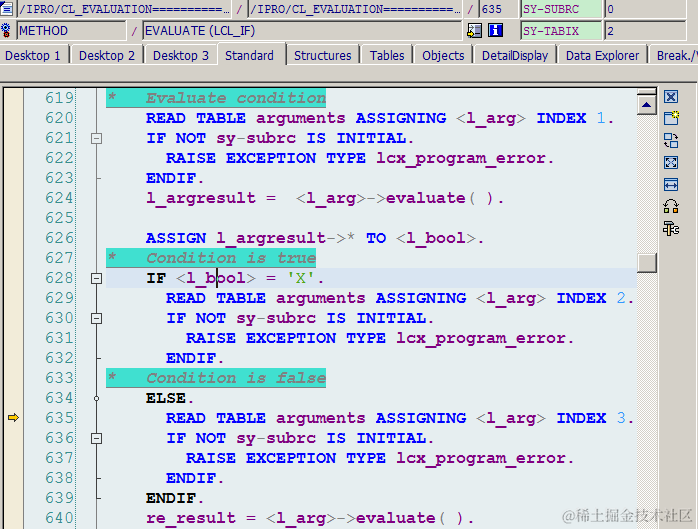Click the line number field showing 635
The width and height of the screenshot is (698, 529).
[499, 9]
